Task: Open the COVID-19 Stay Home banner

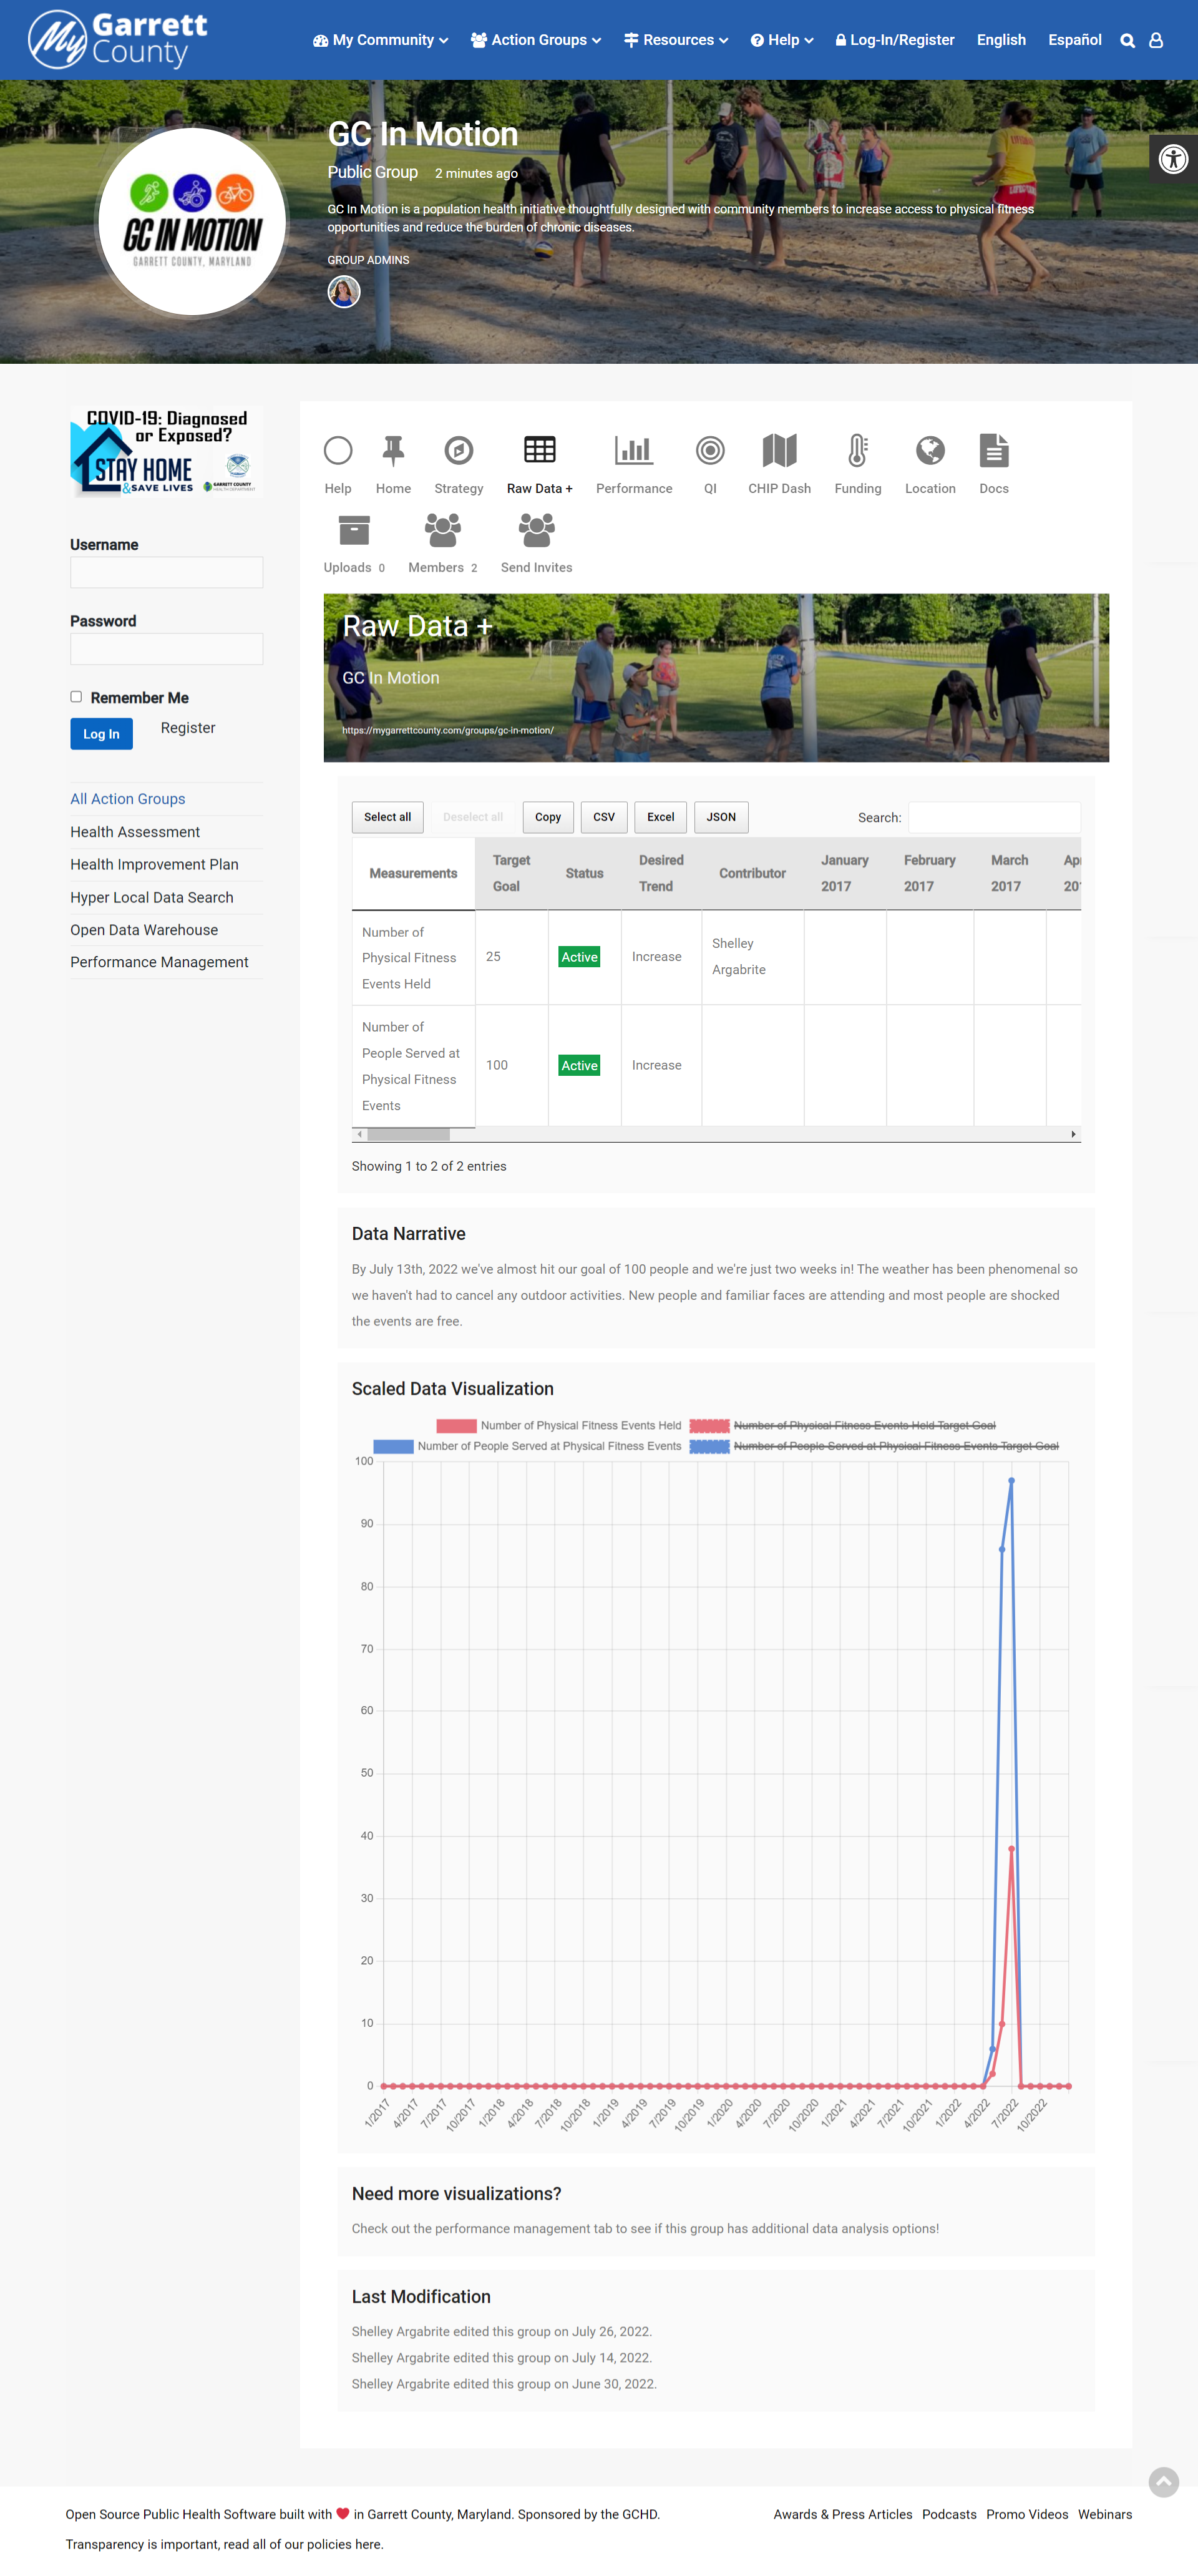Action: pos(166,451)
